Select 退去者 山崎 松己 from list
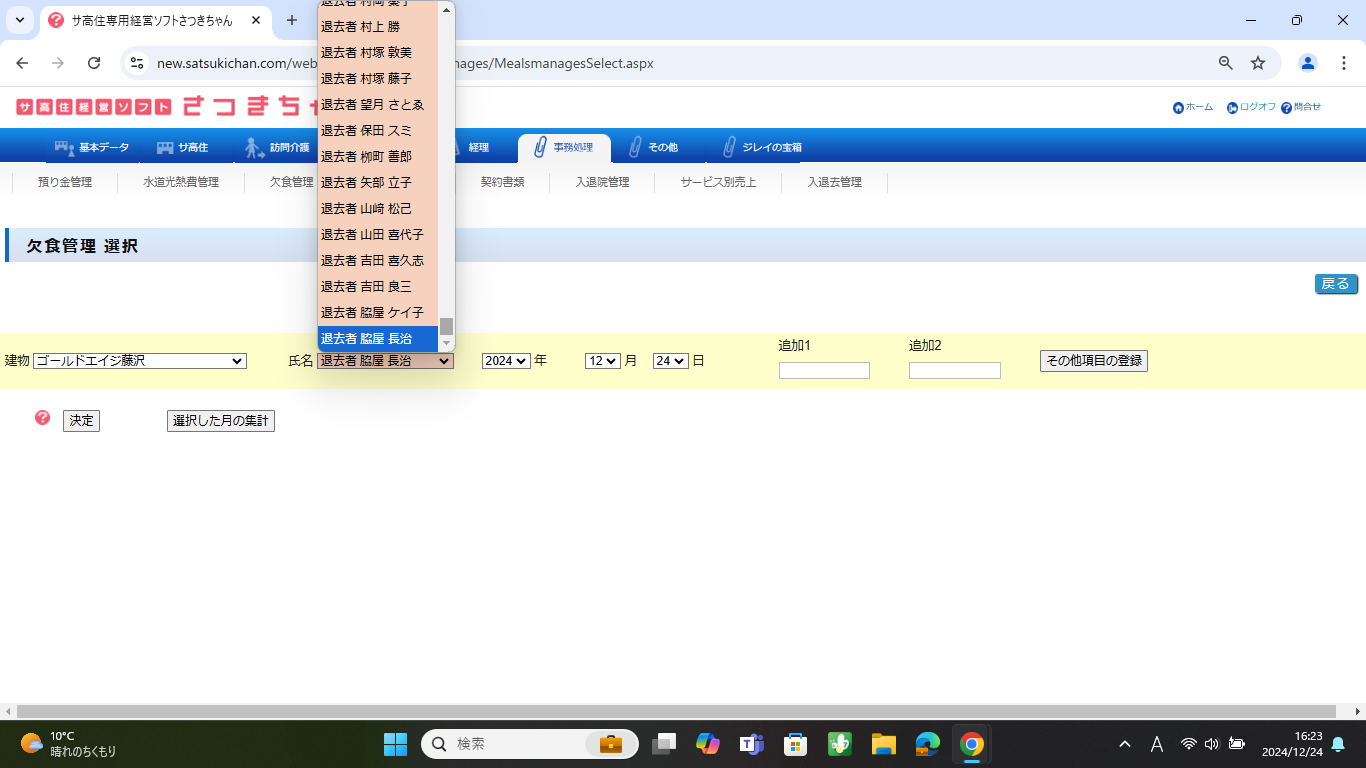1366x768 pixels. pyautogui.click(x=366, y=208)
